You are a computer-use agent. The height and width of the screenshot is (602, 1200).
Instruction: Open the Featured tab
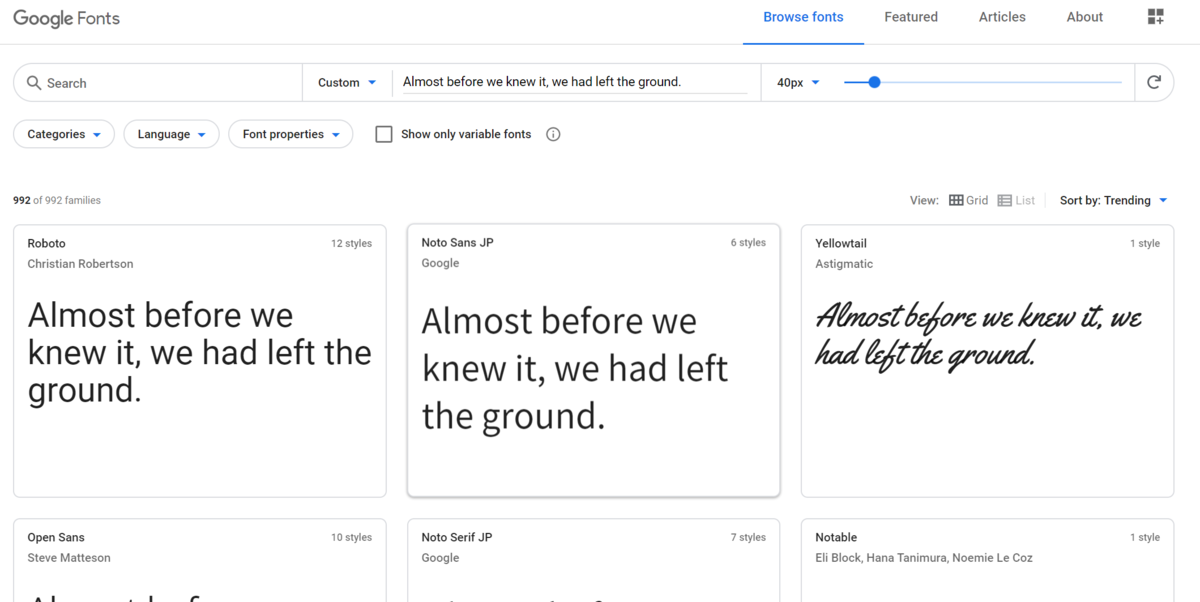pyautogui.click(x=911, y=17)
